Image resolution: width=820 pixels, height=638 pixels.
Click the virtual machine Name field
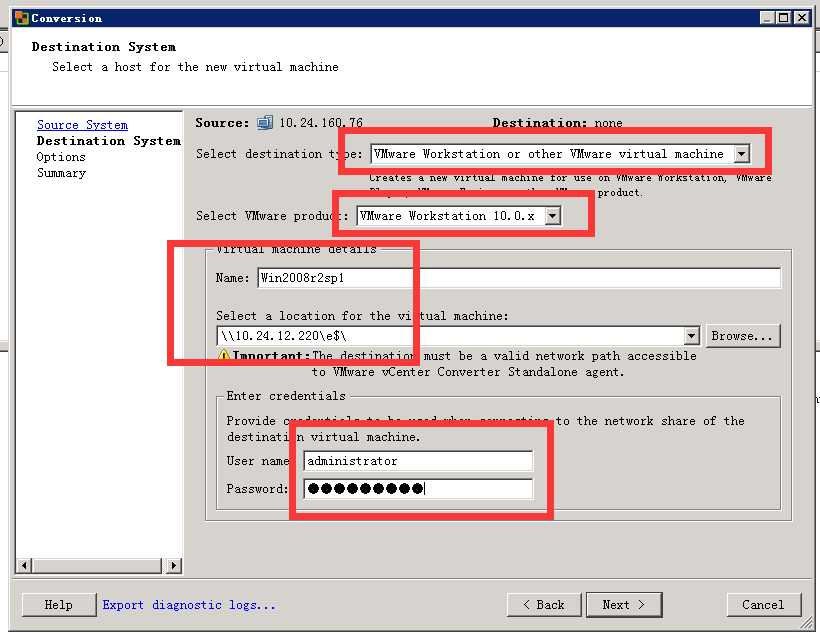point(519,278)
